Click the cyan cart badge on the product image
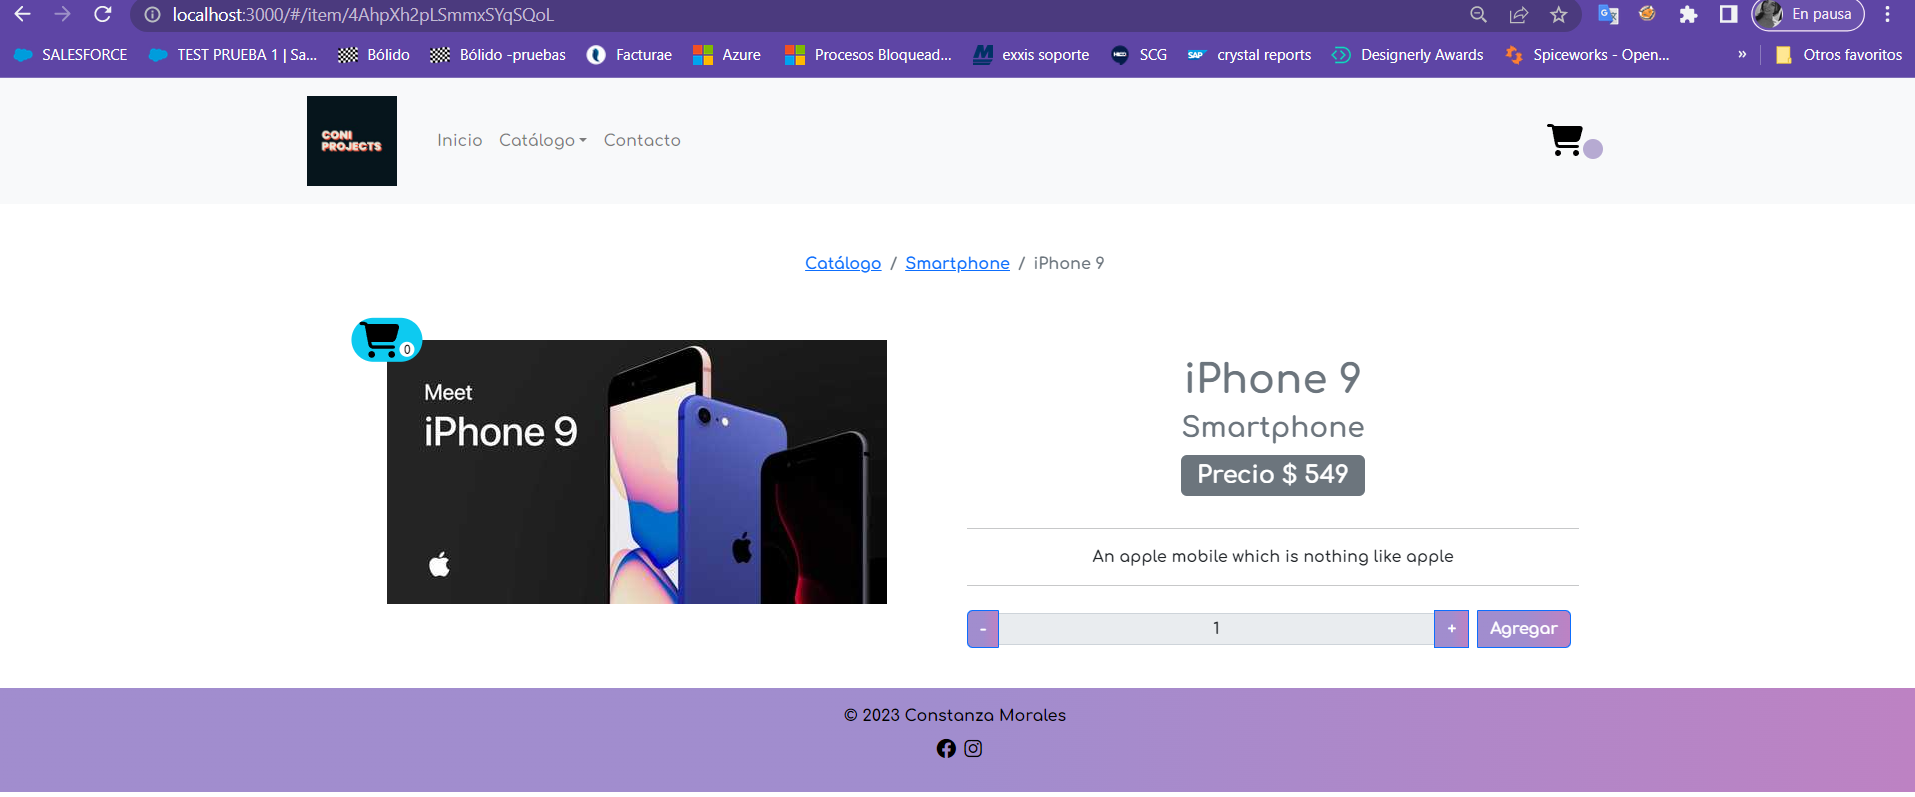1915x797 pixels. 387,340
